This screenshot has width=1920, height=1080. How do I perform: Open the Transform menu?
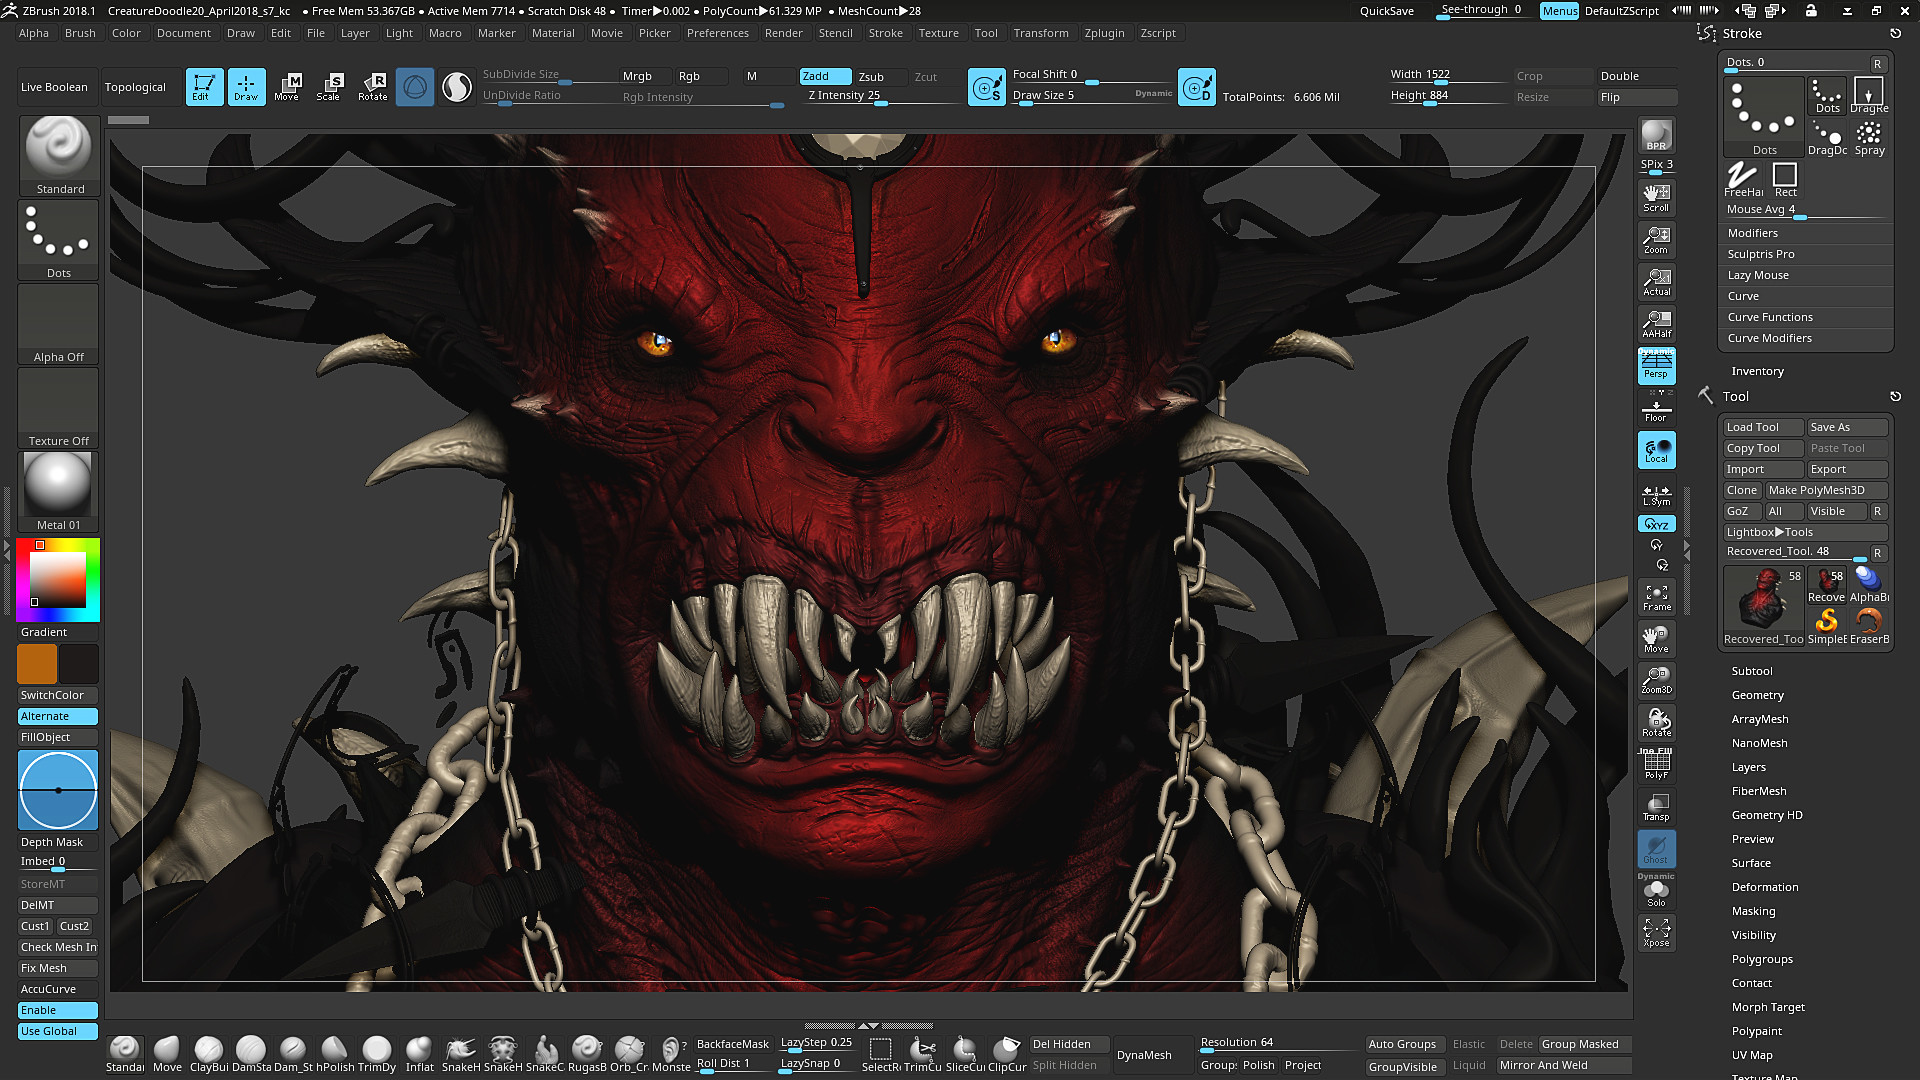click(1040, 33)
